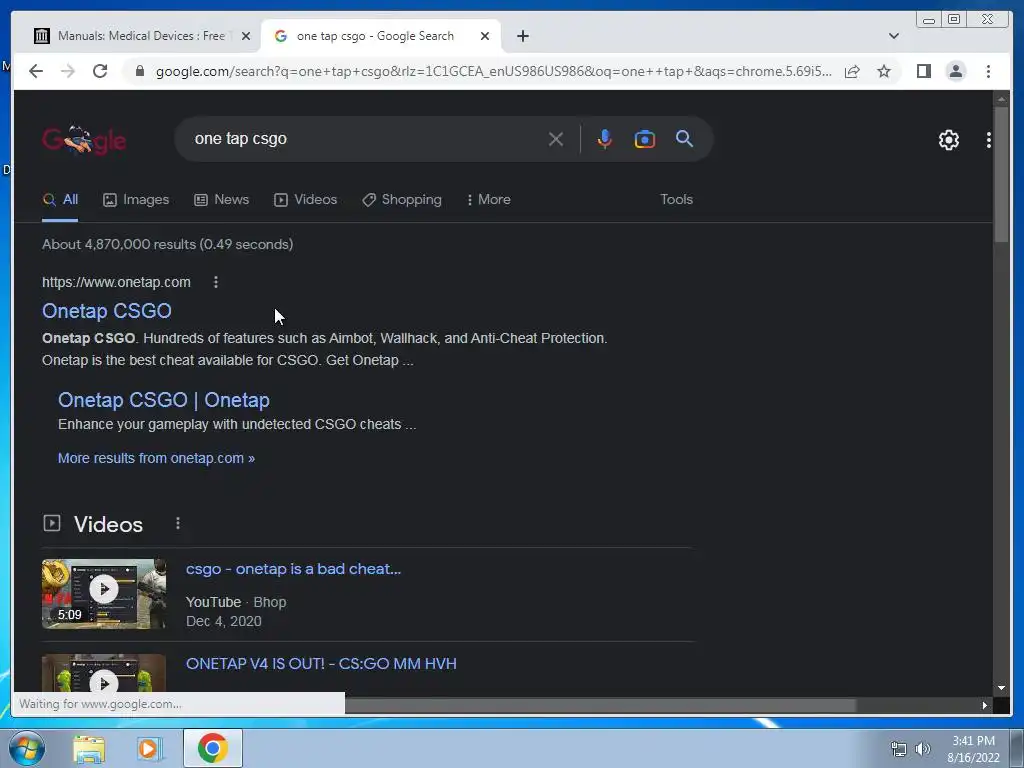Viewport: 1024px width, 768px height.
Task: Play the 5:09 video thumbnail
Action: [104, 594]
